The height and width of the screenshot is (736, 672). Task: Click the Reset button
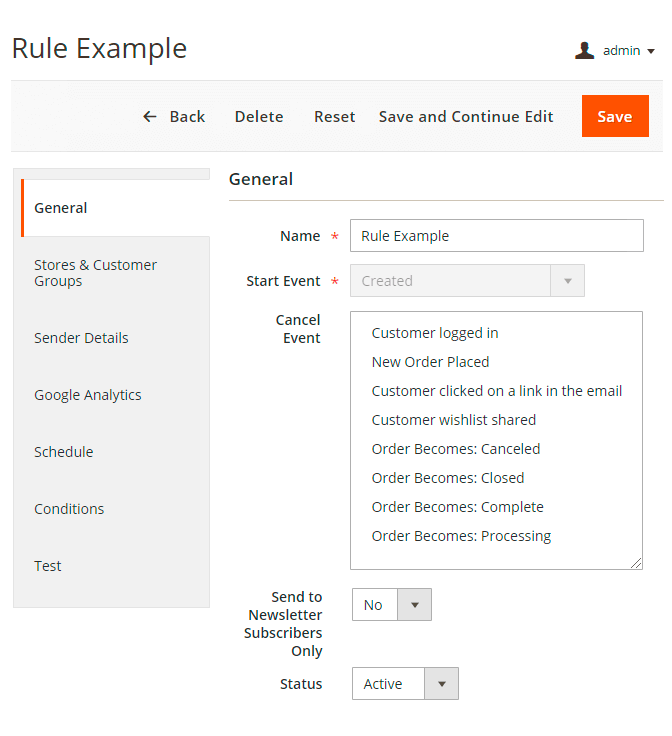coord(334,117)
